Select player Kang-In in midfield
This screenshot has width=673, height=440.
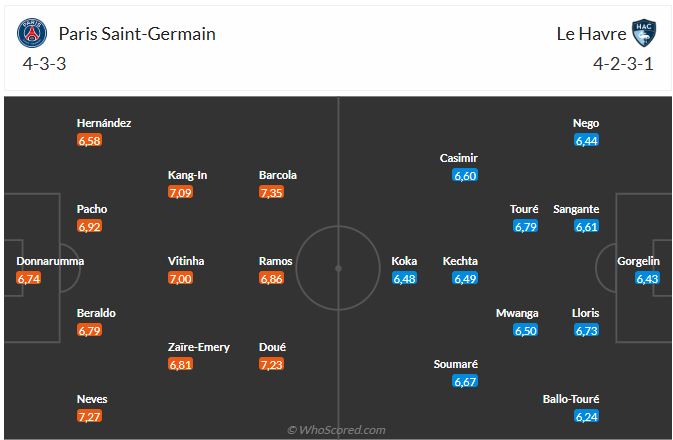pyautogui.click(x=188, y=175)
